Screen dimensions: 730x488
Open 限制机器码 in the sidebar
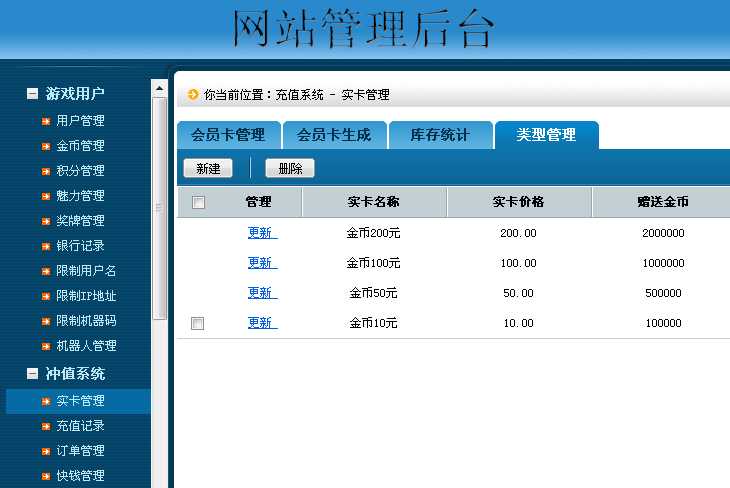coord(86,321)
